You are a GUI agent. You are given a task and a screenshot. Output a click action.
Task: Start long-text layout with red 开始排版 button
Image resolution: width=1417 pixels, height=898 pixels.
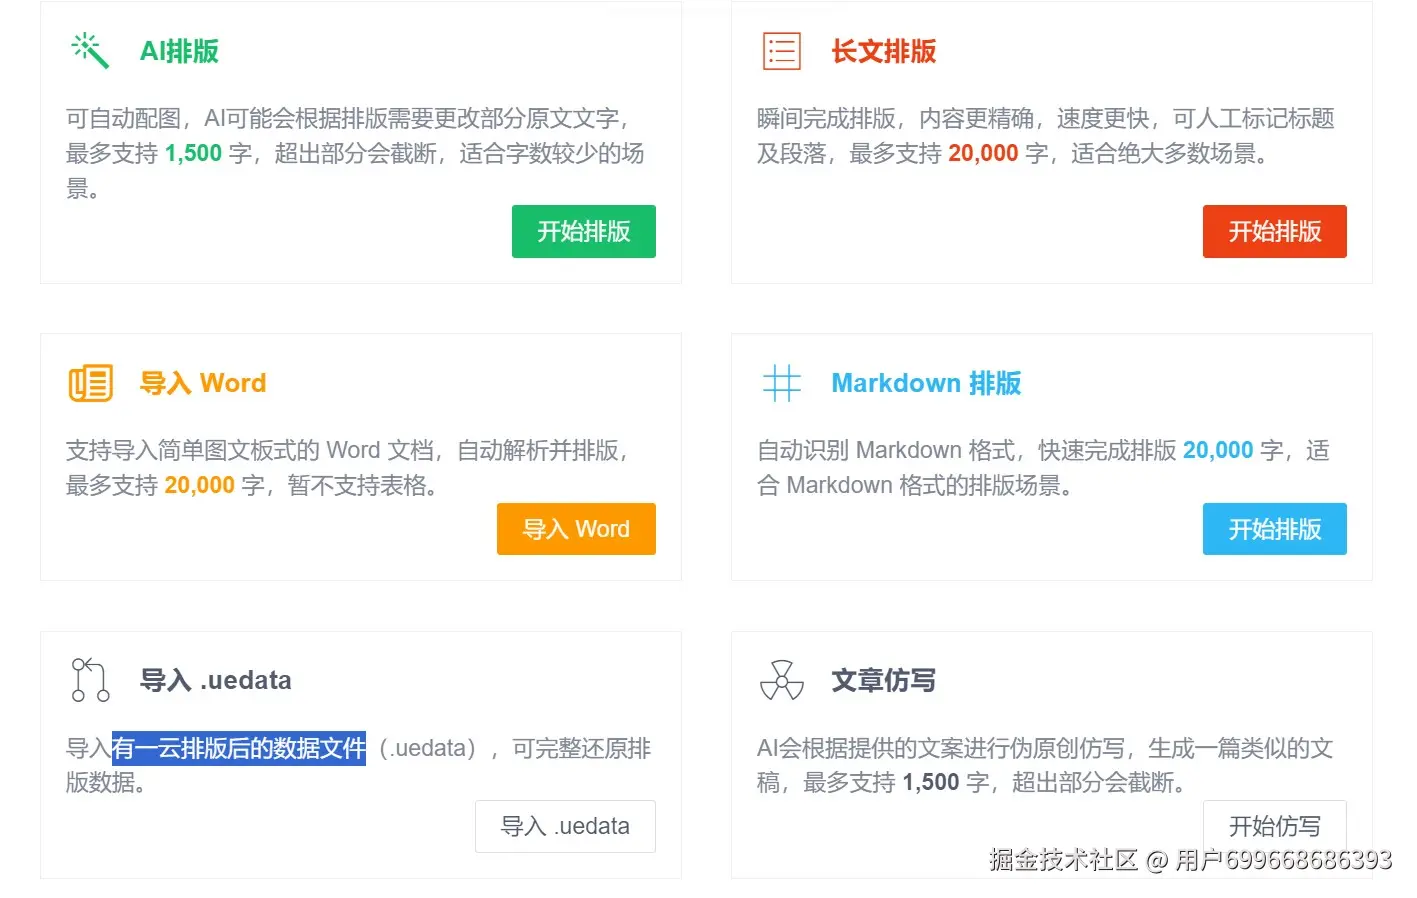click(1274, 231)
